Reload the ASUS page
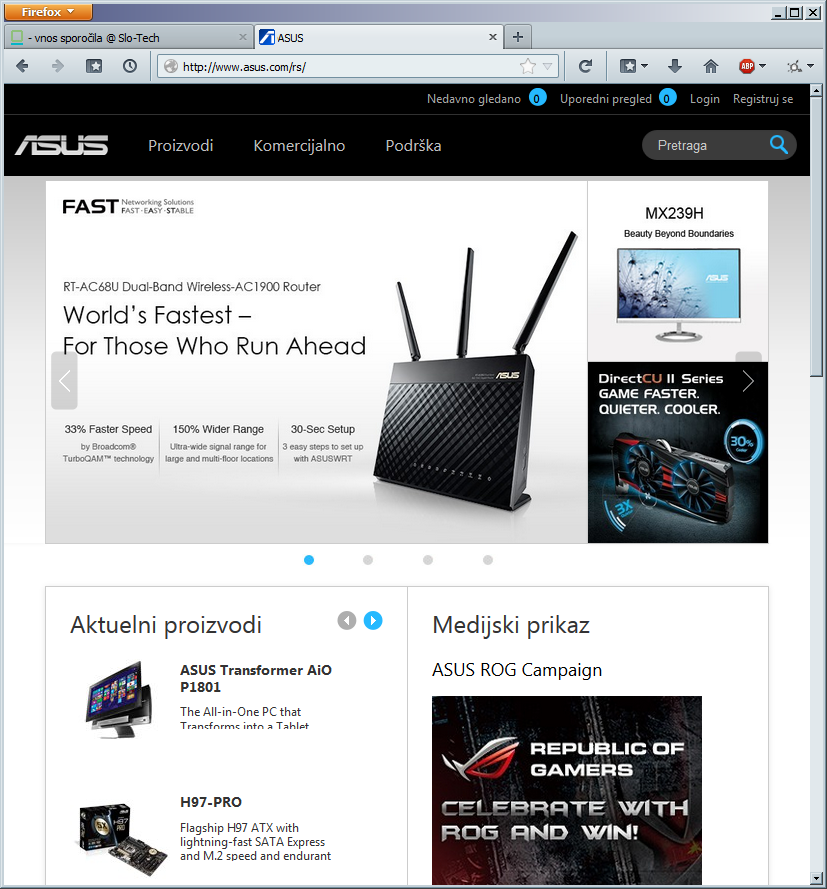 click(586, 66)
